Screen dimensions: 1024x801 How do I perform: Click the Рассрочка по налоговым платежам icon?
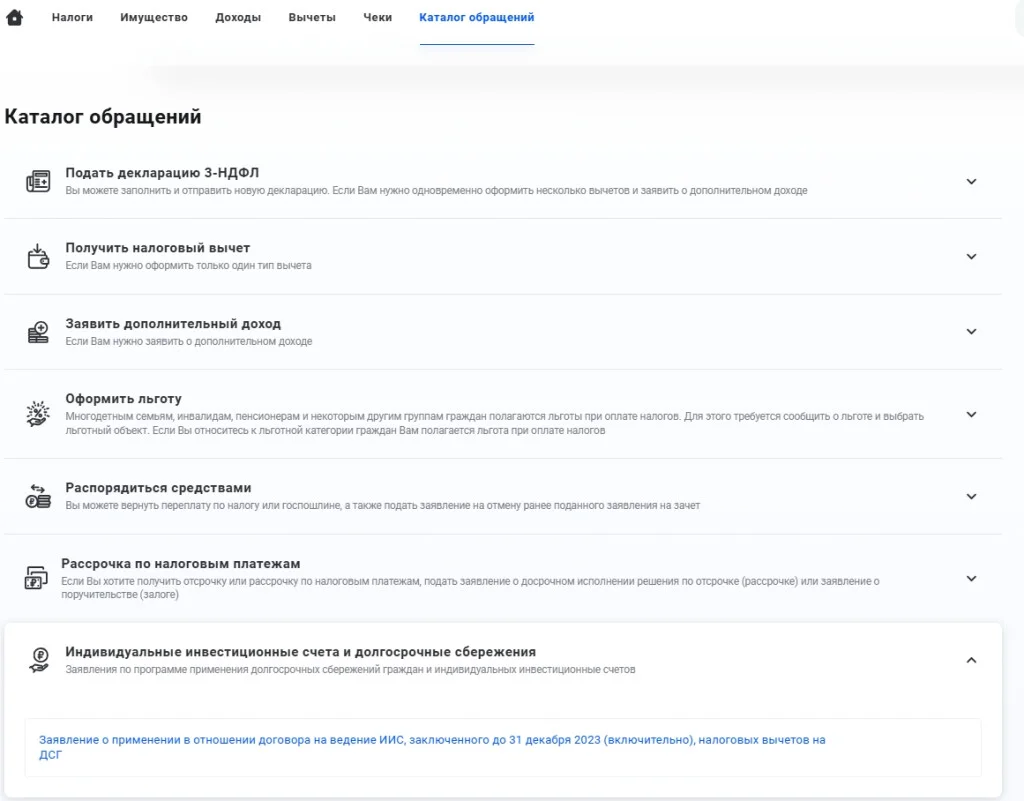pos(36,578)
